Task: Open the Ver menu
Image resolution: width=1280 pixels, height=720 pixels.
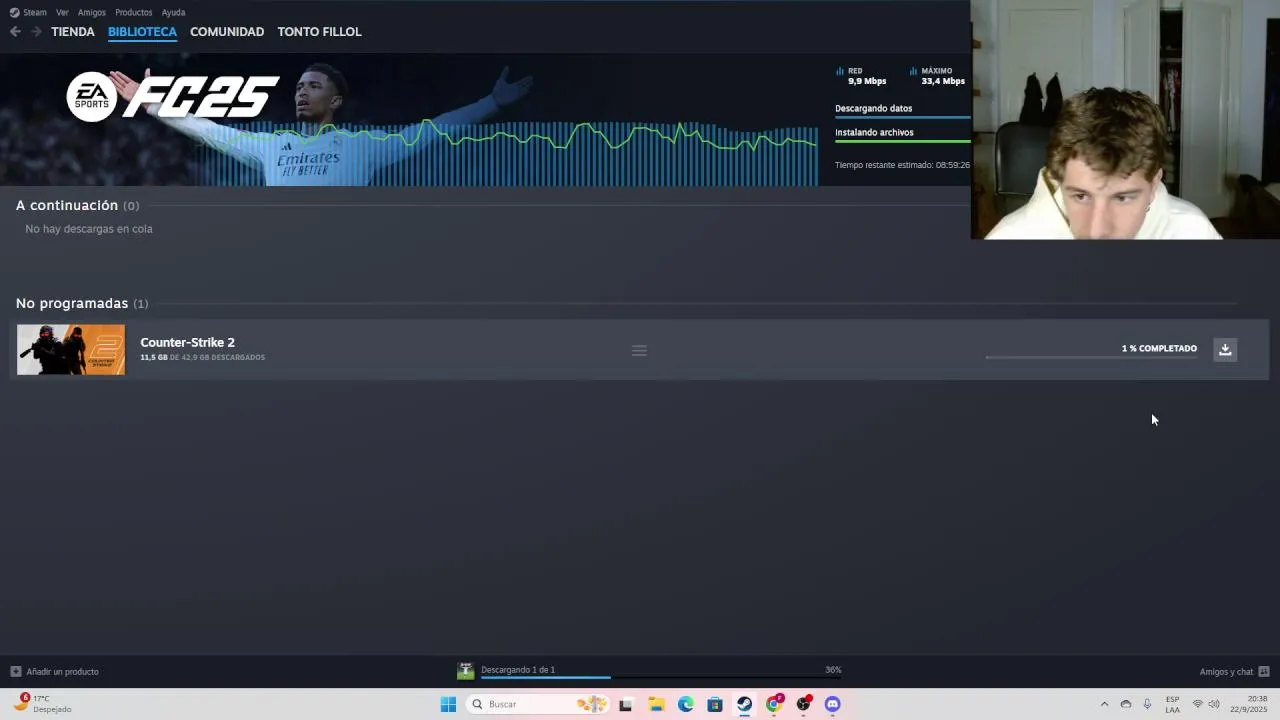Action: pos(62,12)
